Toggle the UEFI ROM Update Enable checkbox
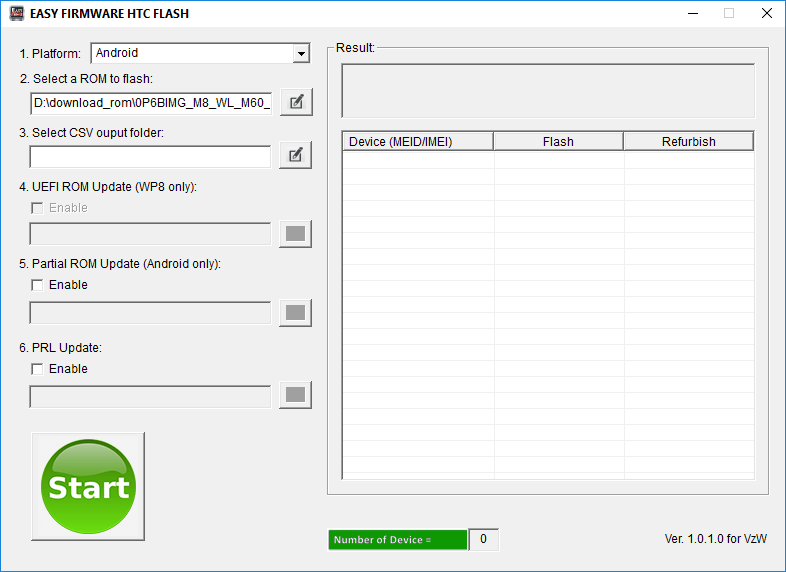 pyautogui.click(x=37, y=208)
